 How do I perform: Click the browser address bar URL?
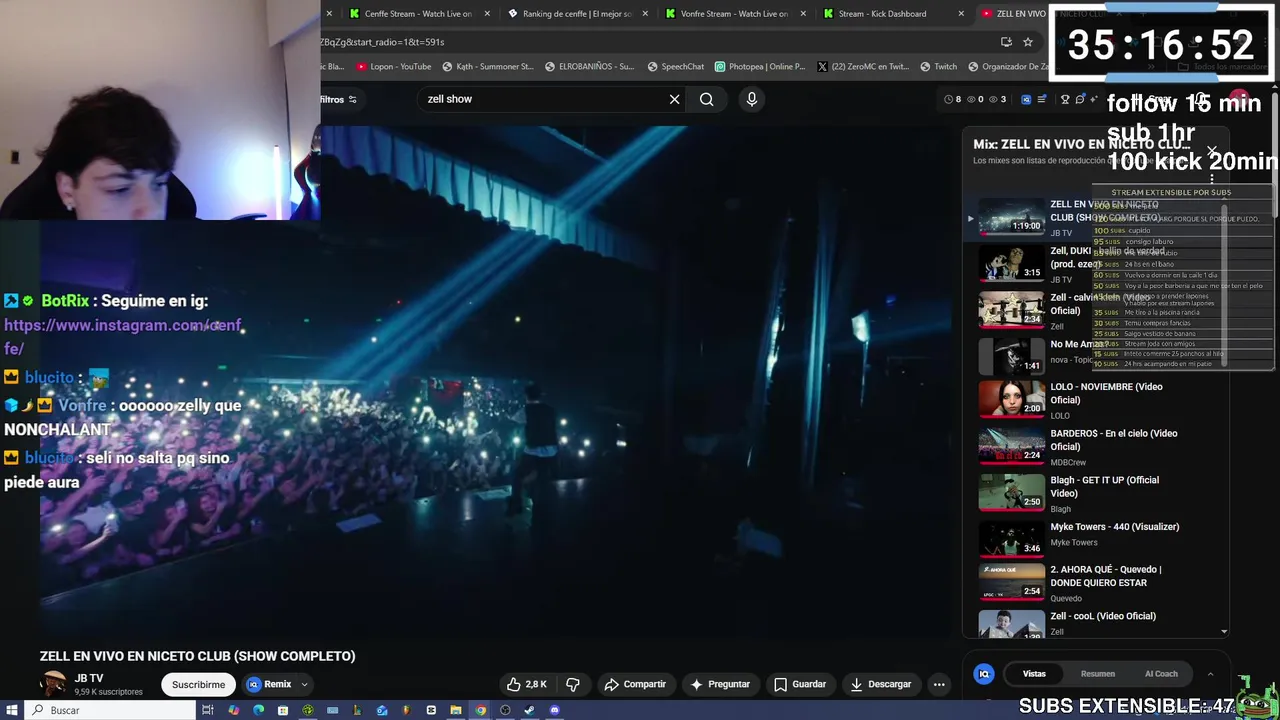382,42
